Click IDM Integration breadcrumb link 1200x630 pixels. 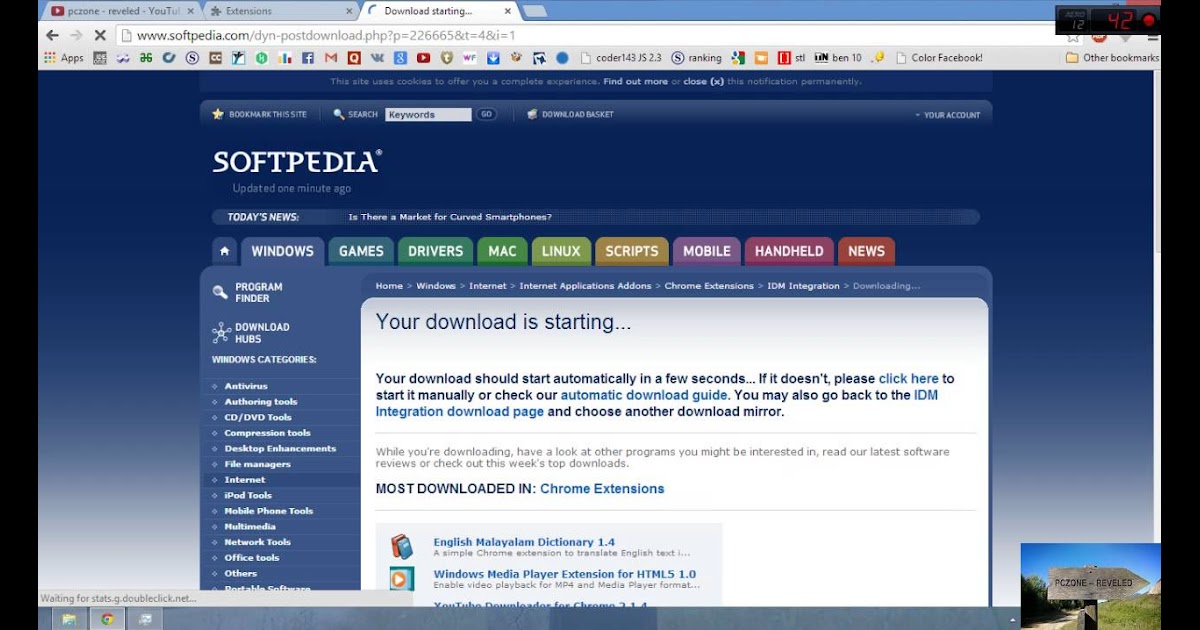803,286
